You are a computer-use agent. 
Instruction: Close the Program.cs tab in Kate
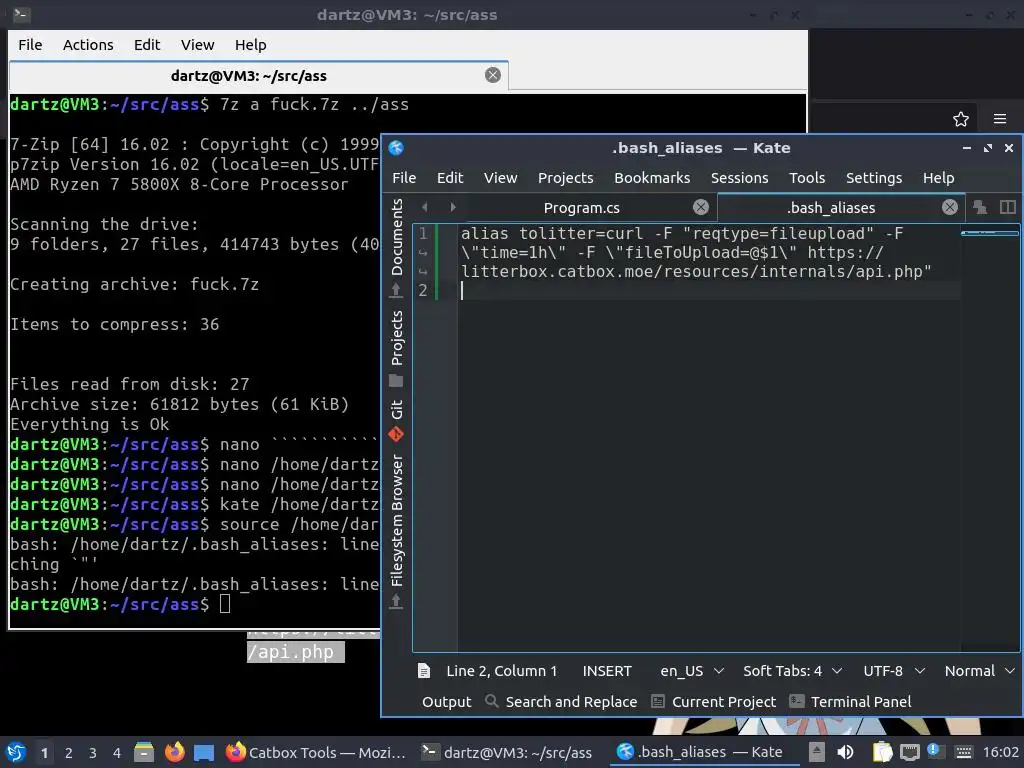click(701, 207)
